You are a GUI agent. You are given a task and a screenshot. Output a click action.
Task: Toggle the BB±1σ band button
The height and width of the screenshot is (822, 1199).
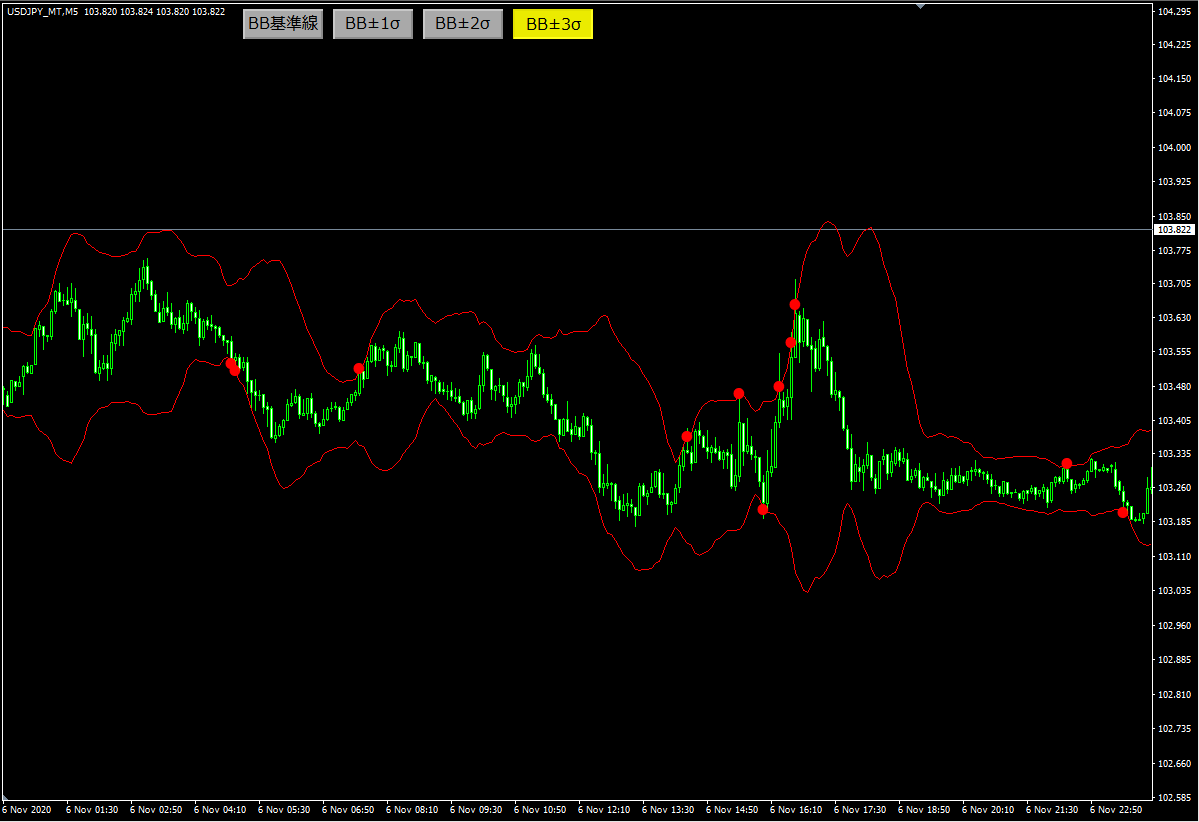pos(372,24)
